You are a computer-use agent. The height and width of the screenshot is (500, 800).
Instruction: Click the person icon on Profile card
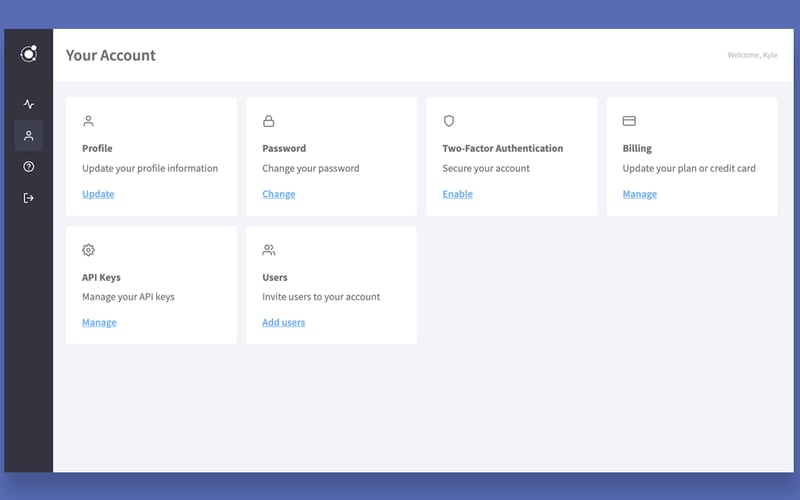[x=88, y=121]
